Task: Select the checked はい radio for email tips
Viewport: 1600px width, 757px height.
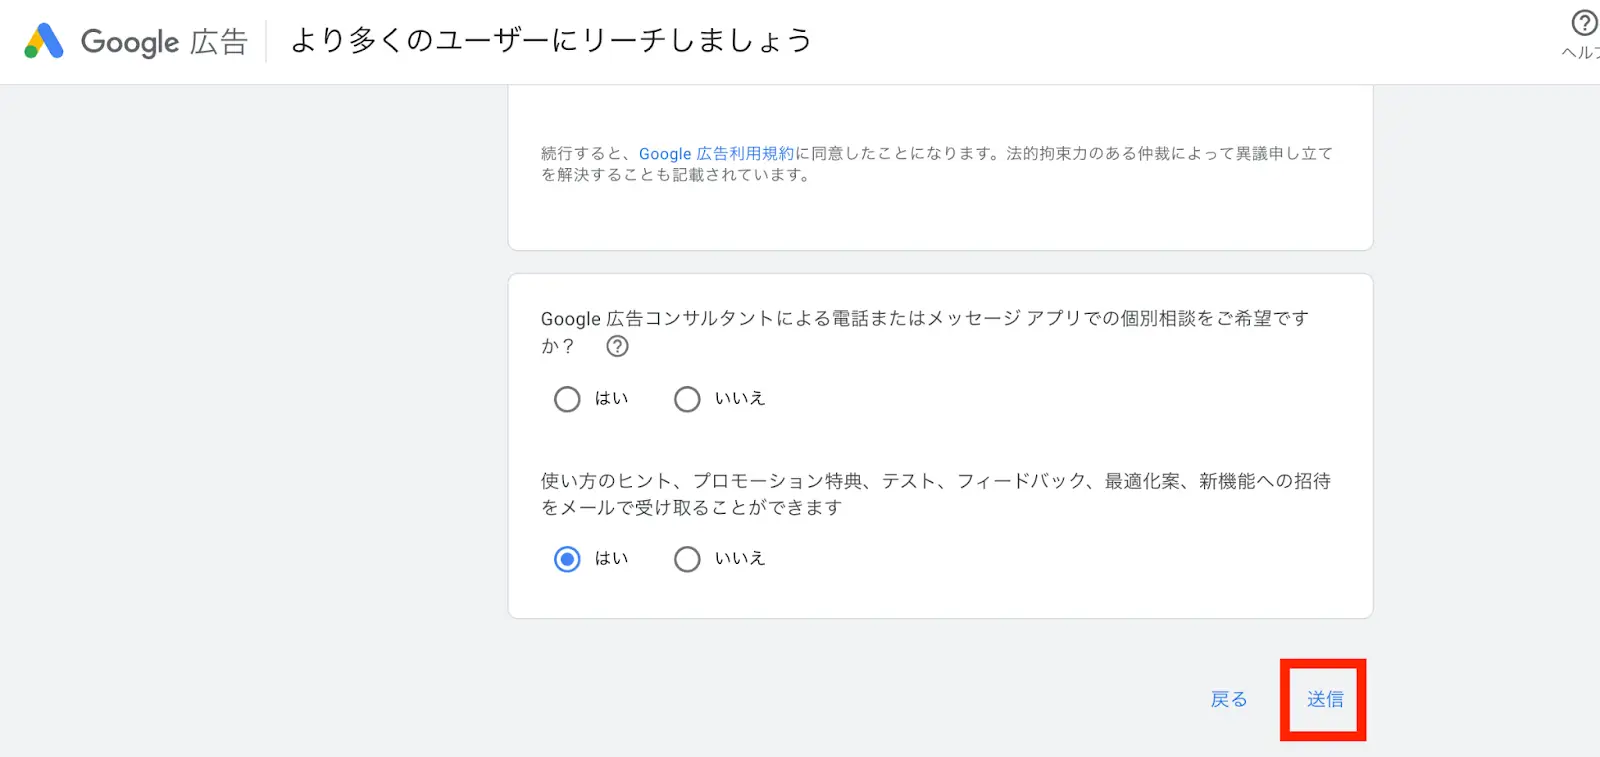Action: 567,559
